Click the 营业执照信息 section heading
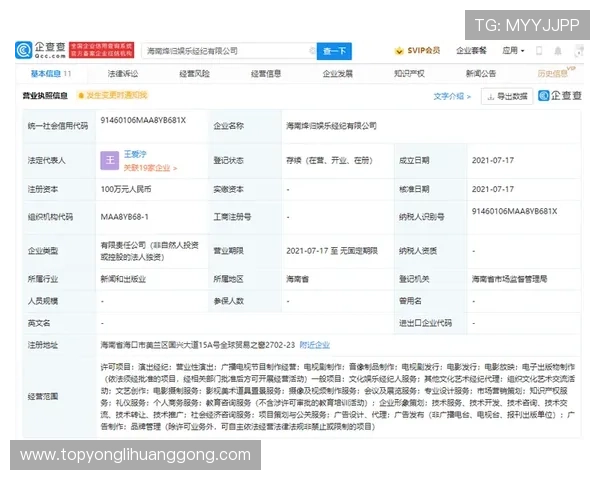This screenshot has height=480, width=600. (x=45, y=96)
